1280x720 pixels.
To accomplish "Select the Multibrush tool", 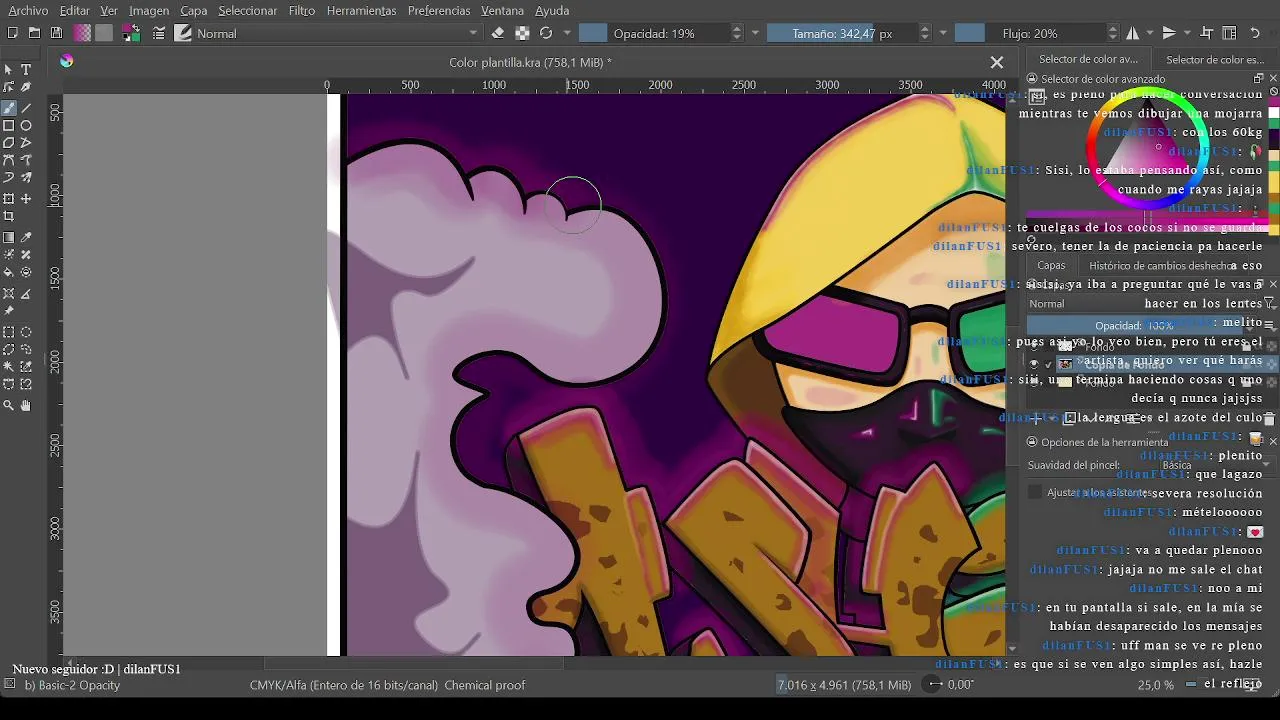I will (x=26, y=178).
